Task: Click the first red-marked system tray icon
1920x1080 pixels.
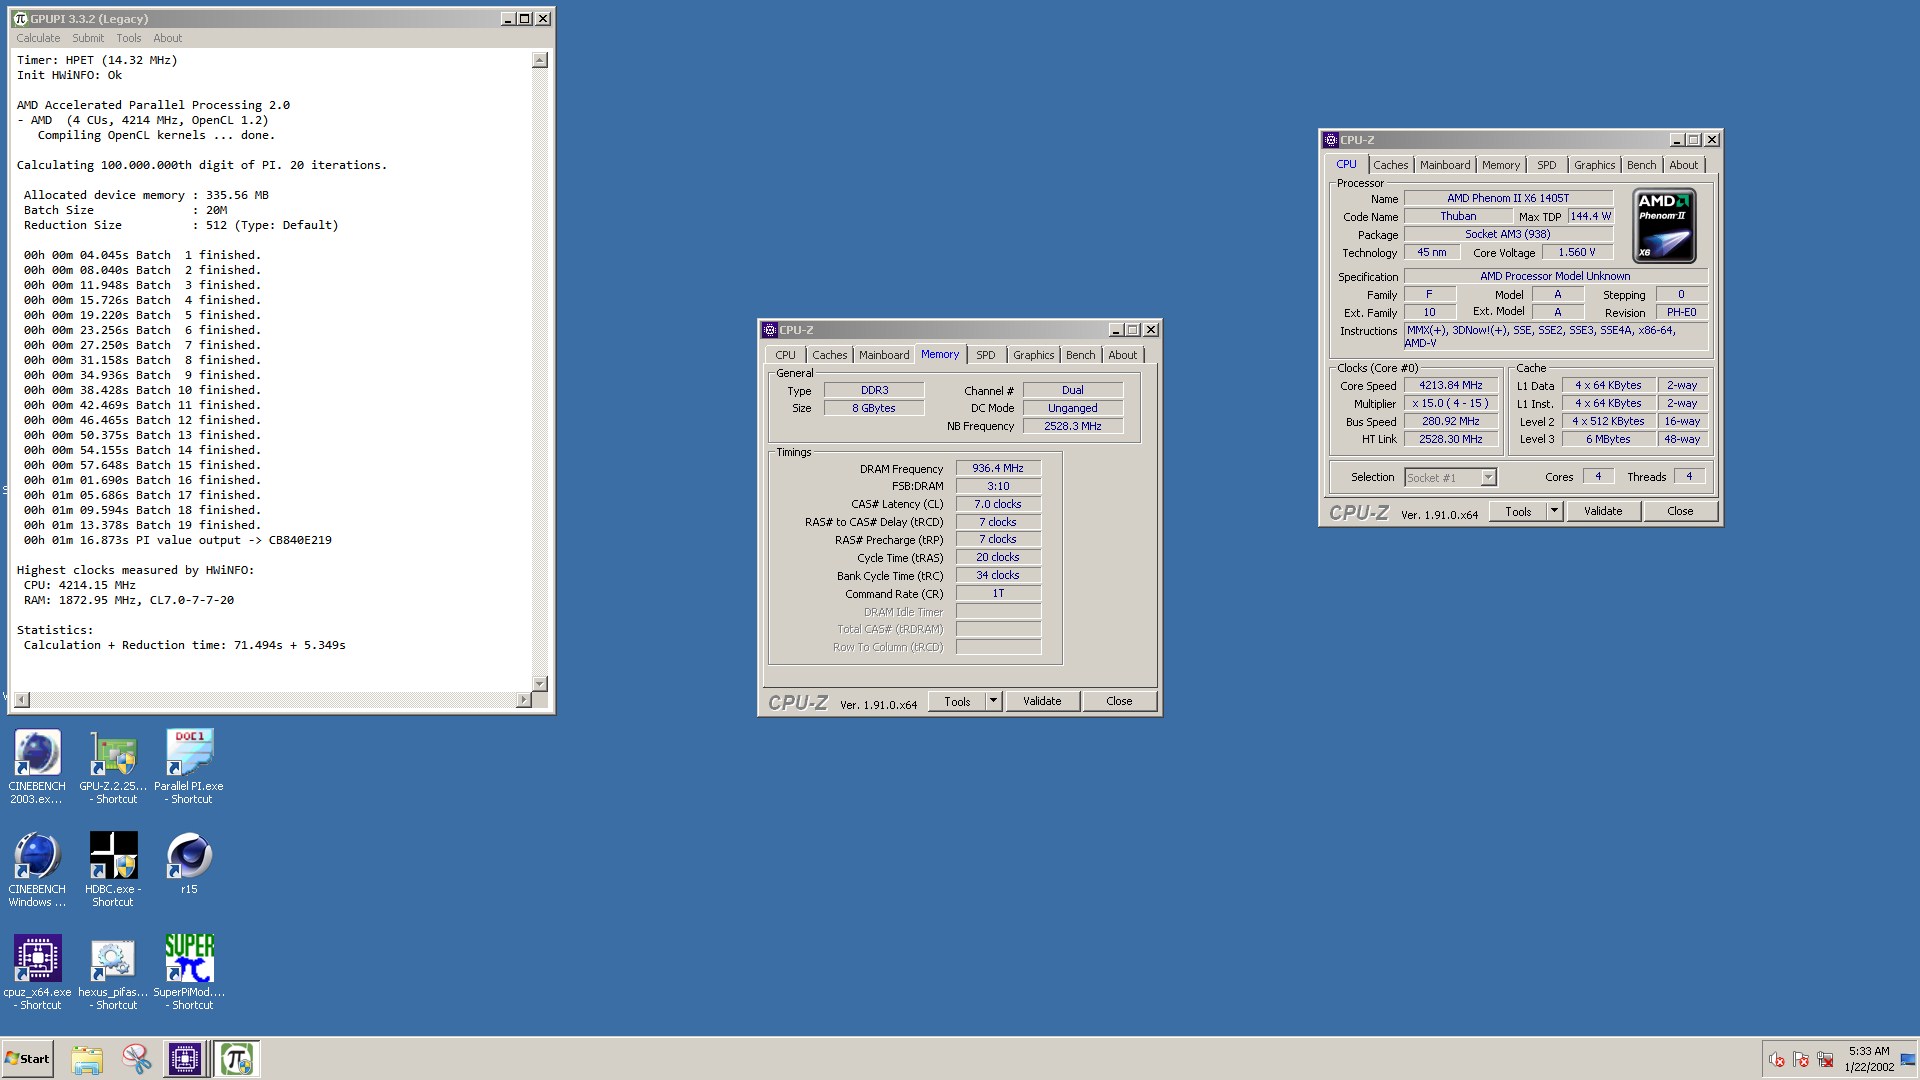Action: pos(1777,1059)
